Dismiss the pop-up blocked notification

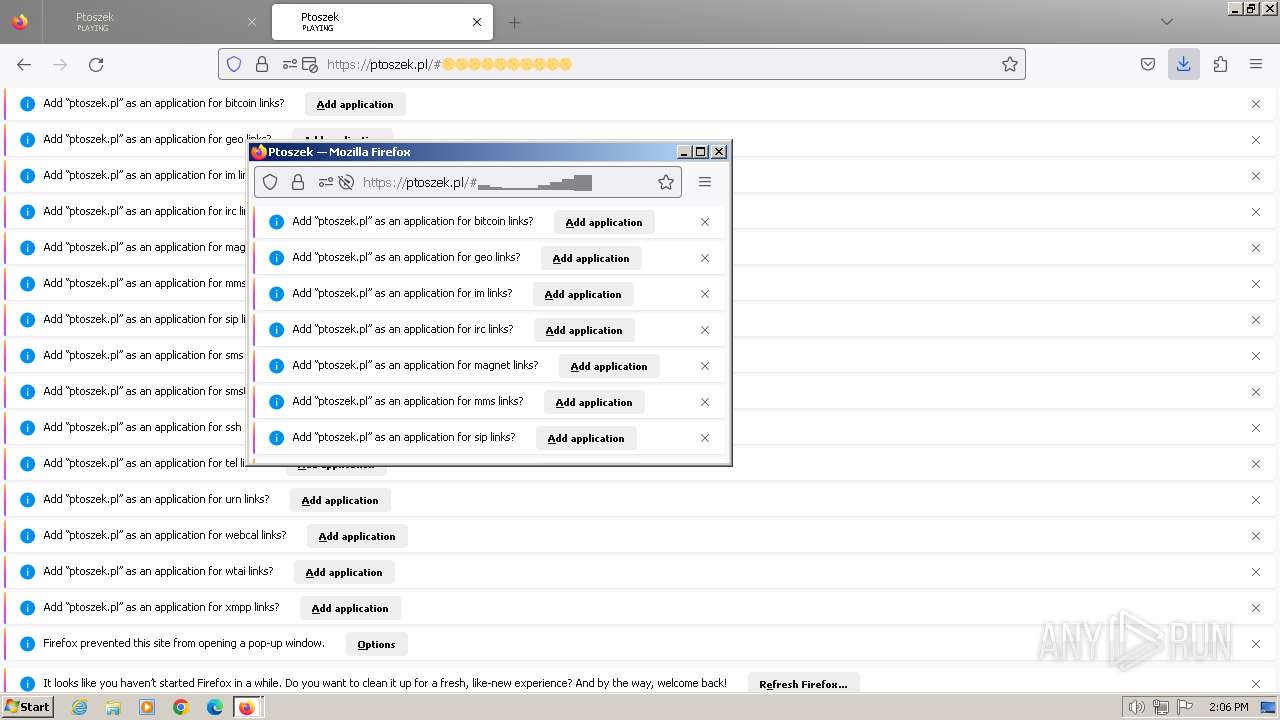point(1256,644)
